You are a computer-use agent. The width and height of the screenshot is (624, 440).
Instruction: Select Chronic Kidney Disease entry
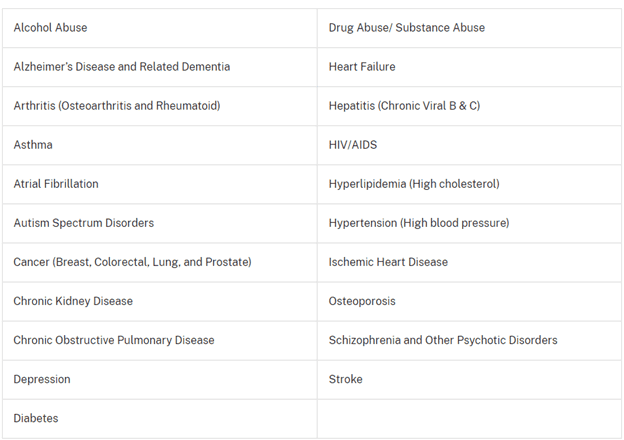coord(73,301)
